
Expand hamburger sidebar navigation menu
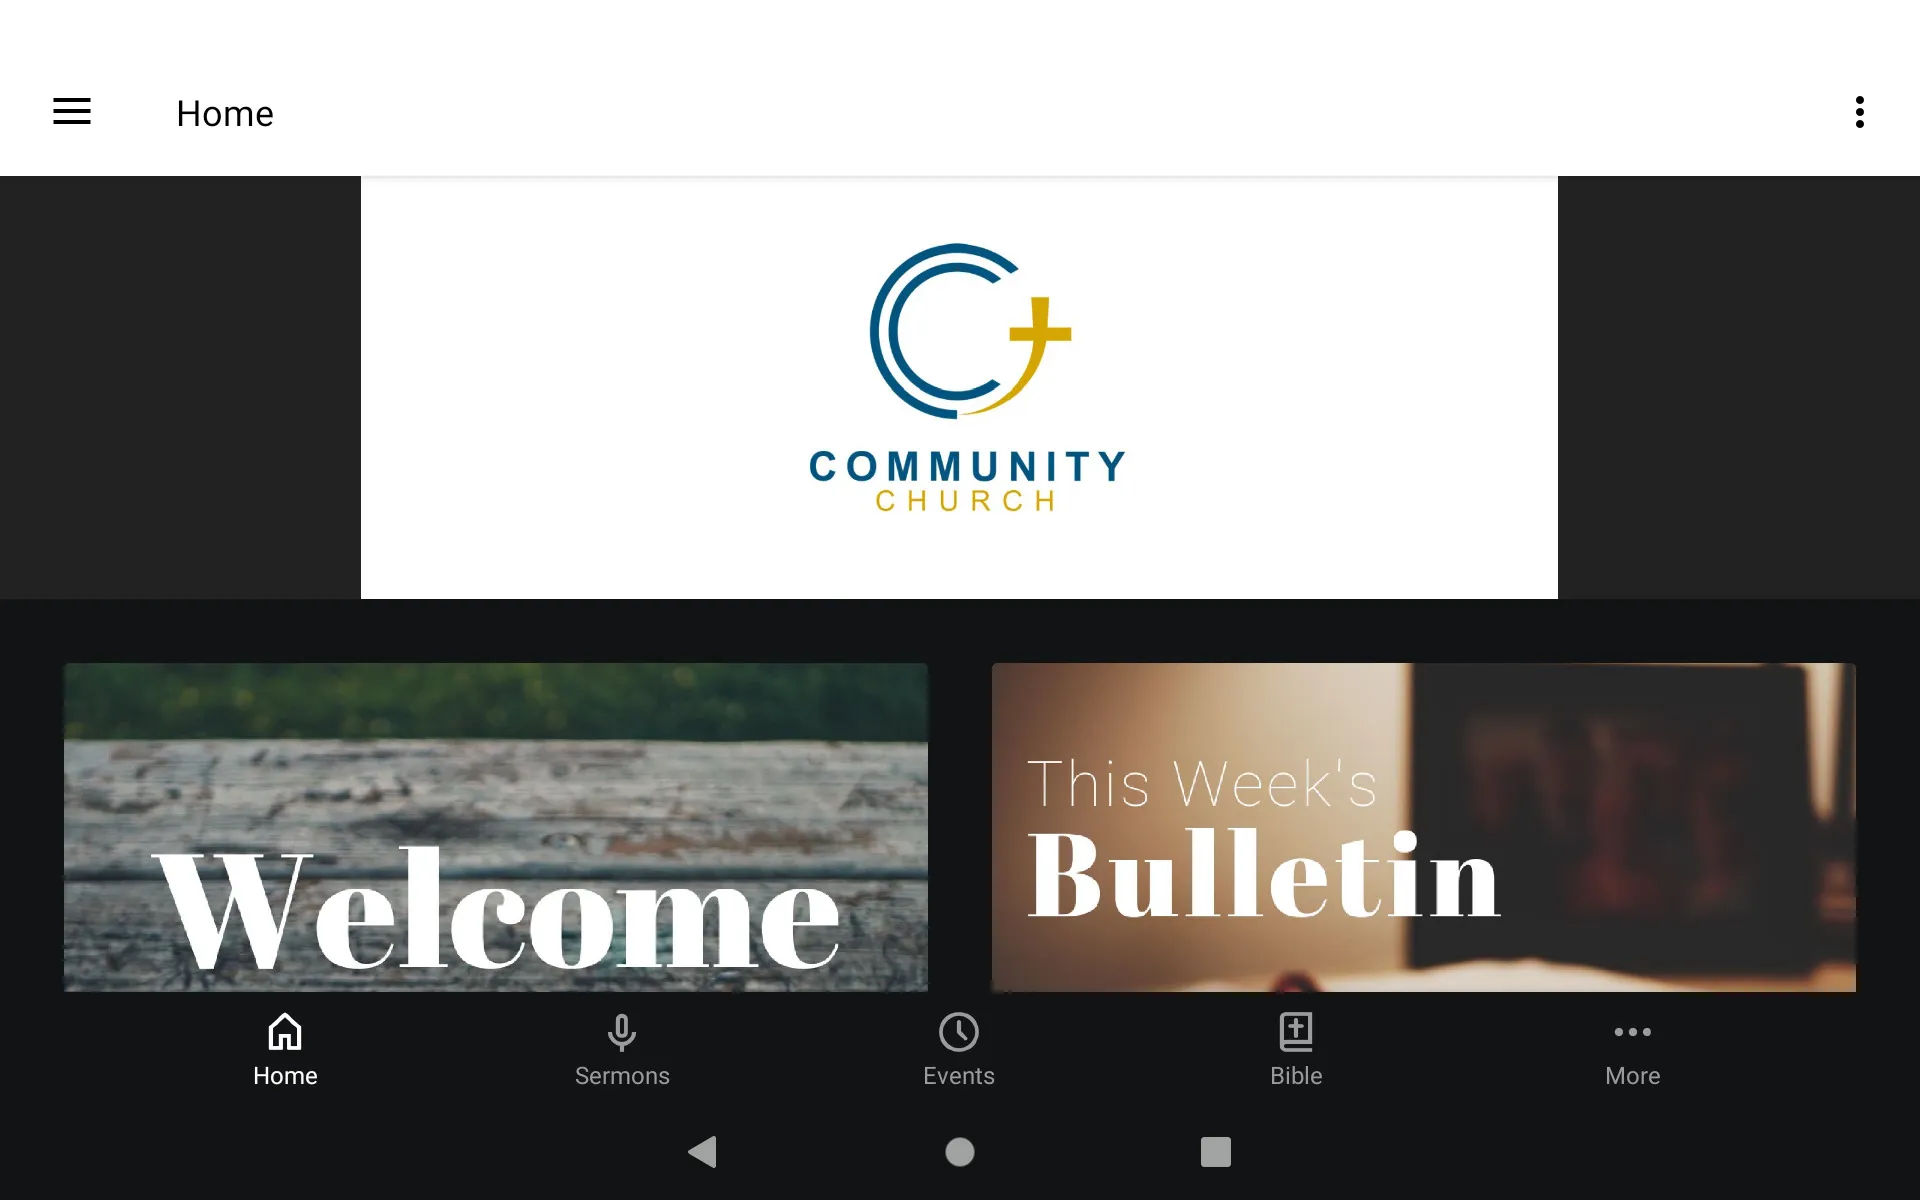tap(72, 112)
